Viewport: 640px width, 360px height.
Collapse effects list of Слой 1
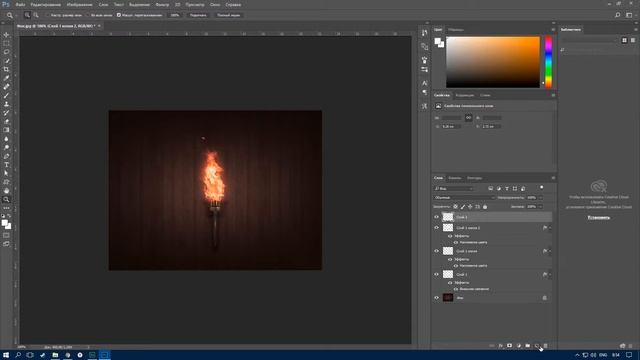pyautogui.click(x=550, y=274)
